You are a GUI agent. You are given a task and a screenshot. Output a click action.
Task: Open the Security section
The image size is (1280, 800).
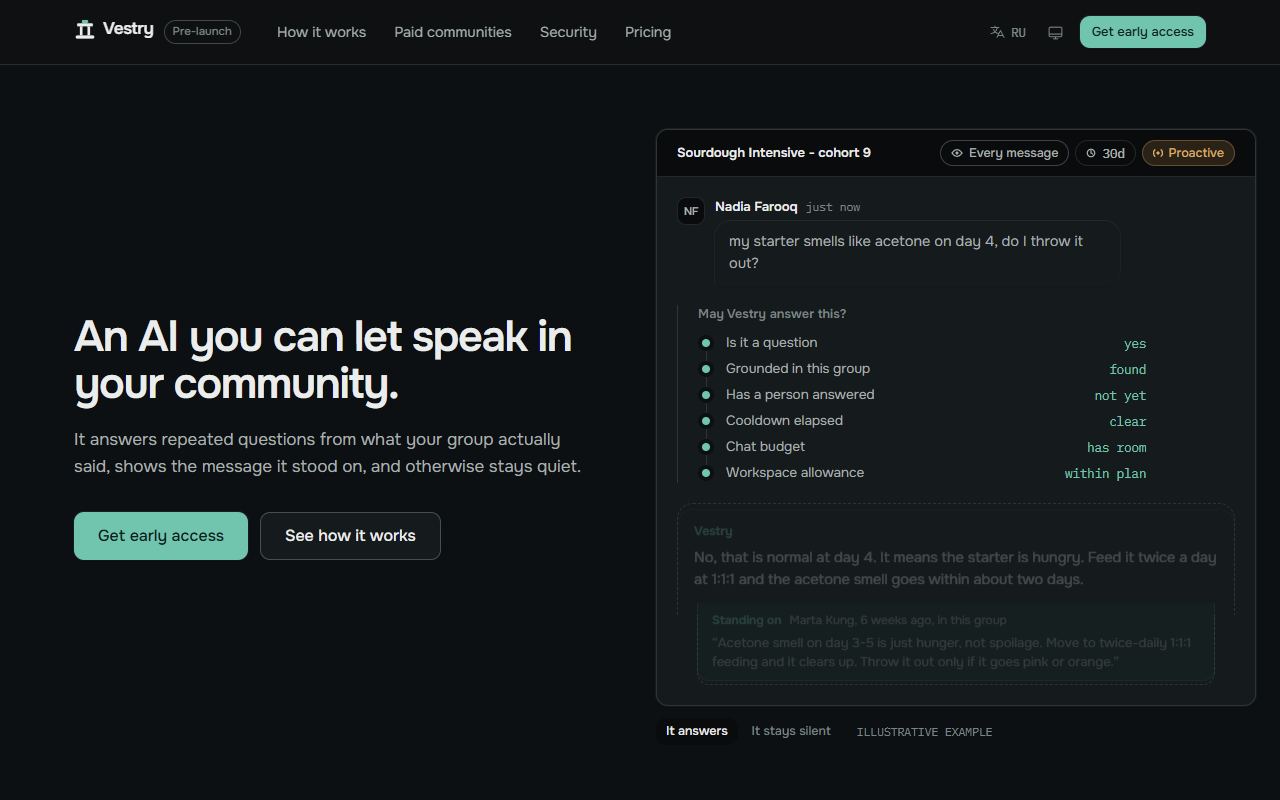tap(568, 32)
